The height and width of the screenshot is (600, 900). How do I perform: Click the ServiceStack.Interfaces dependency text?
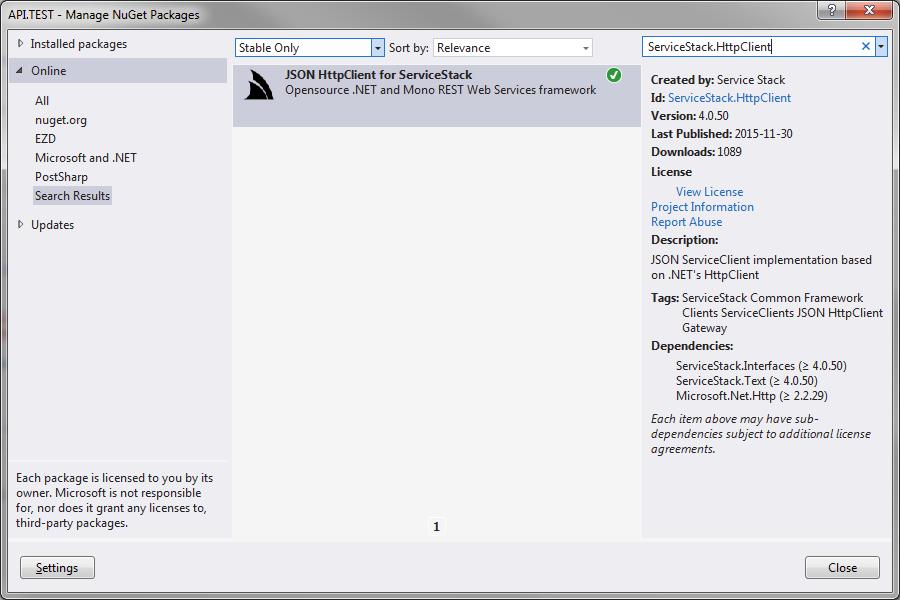761,366
